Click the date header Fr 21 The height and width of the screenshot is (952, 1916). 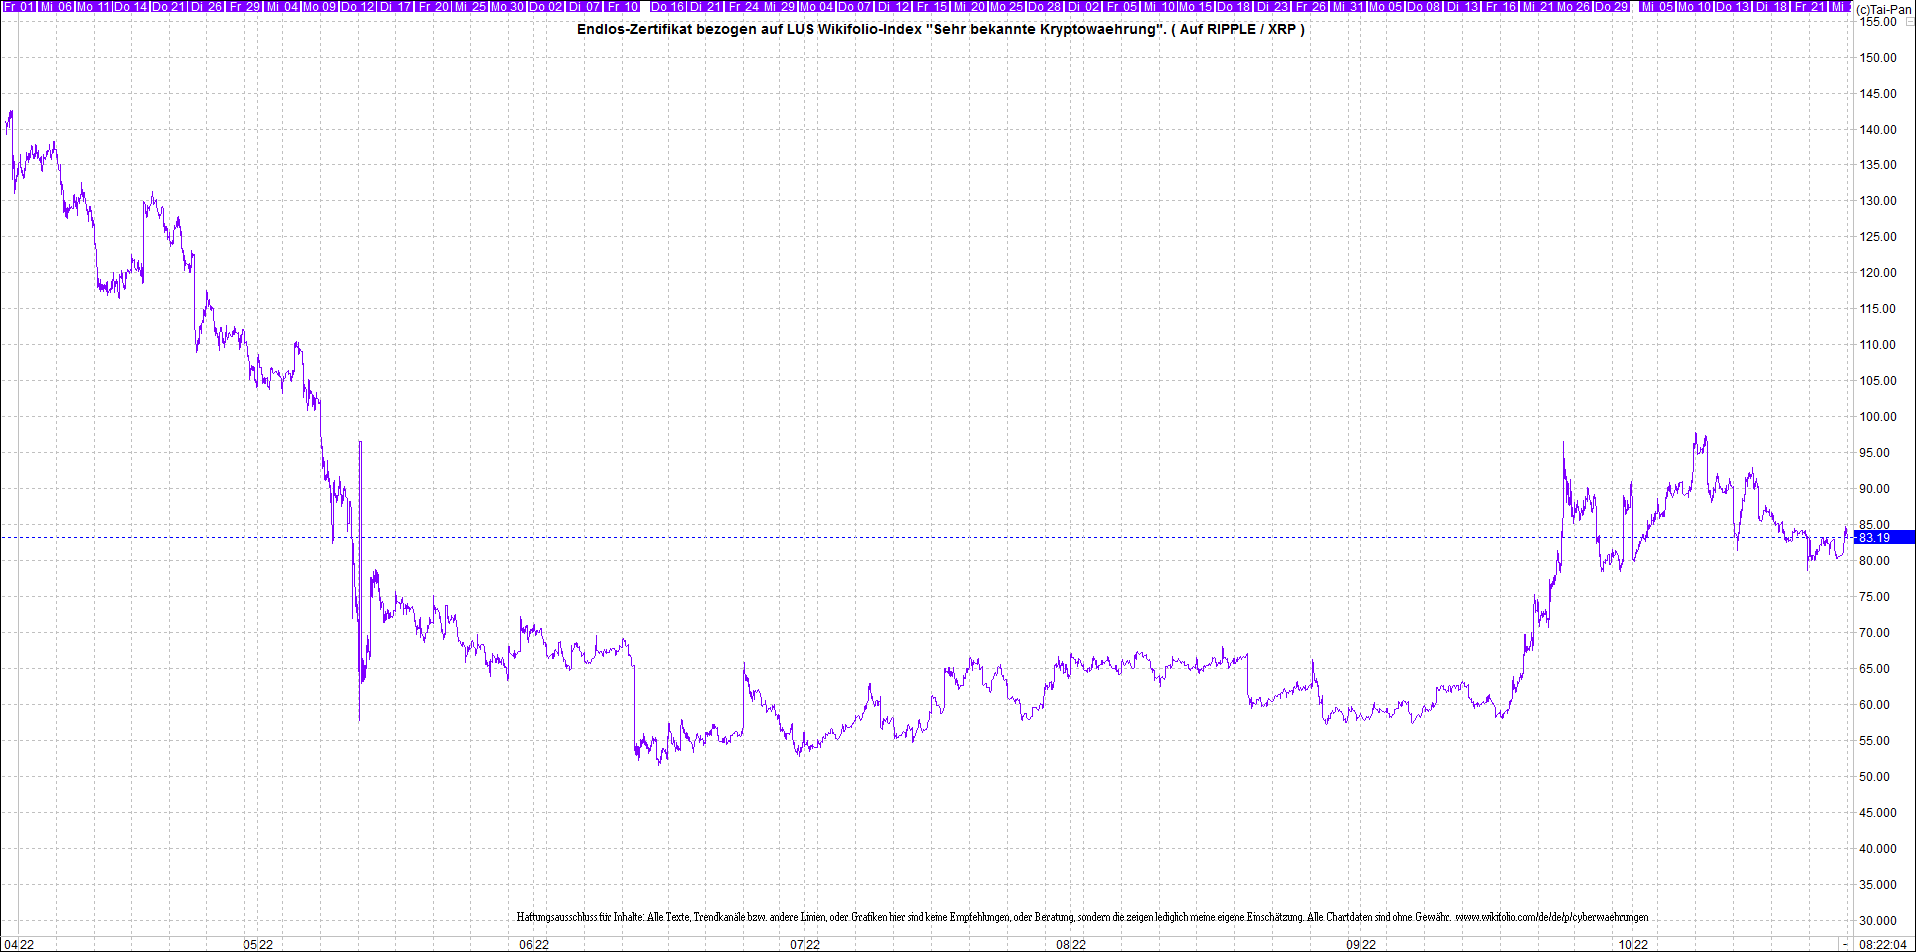[1809, 6]
